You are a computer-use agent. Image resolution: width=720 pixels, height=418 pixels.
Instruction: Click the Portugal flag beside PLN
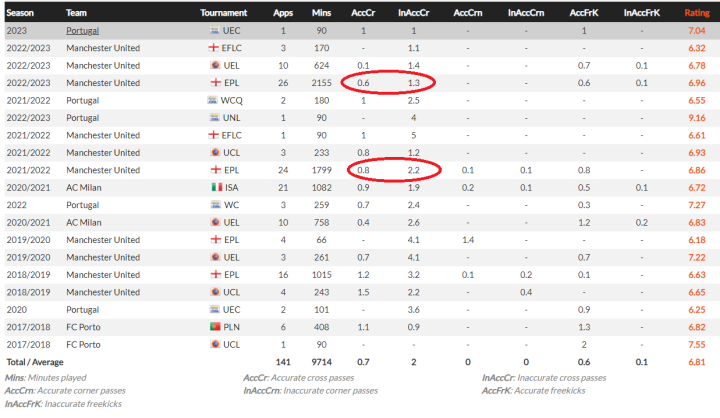(213, 327)
